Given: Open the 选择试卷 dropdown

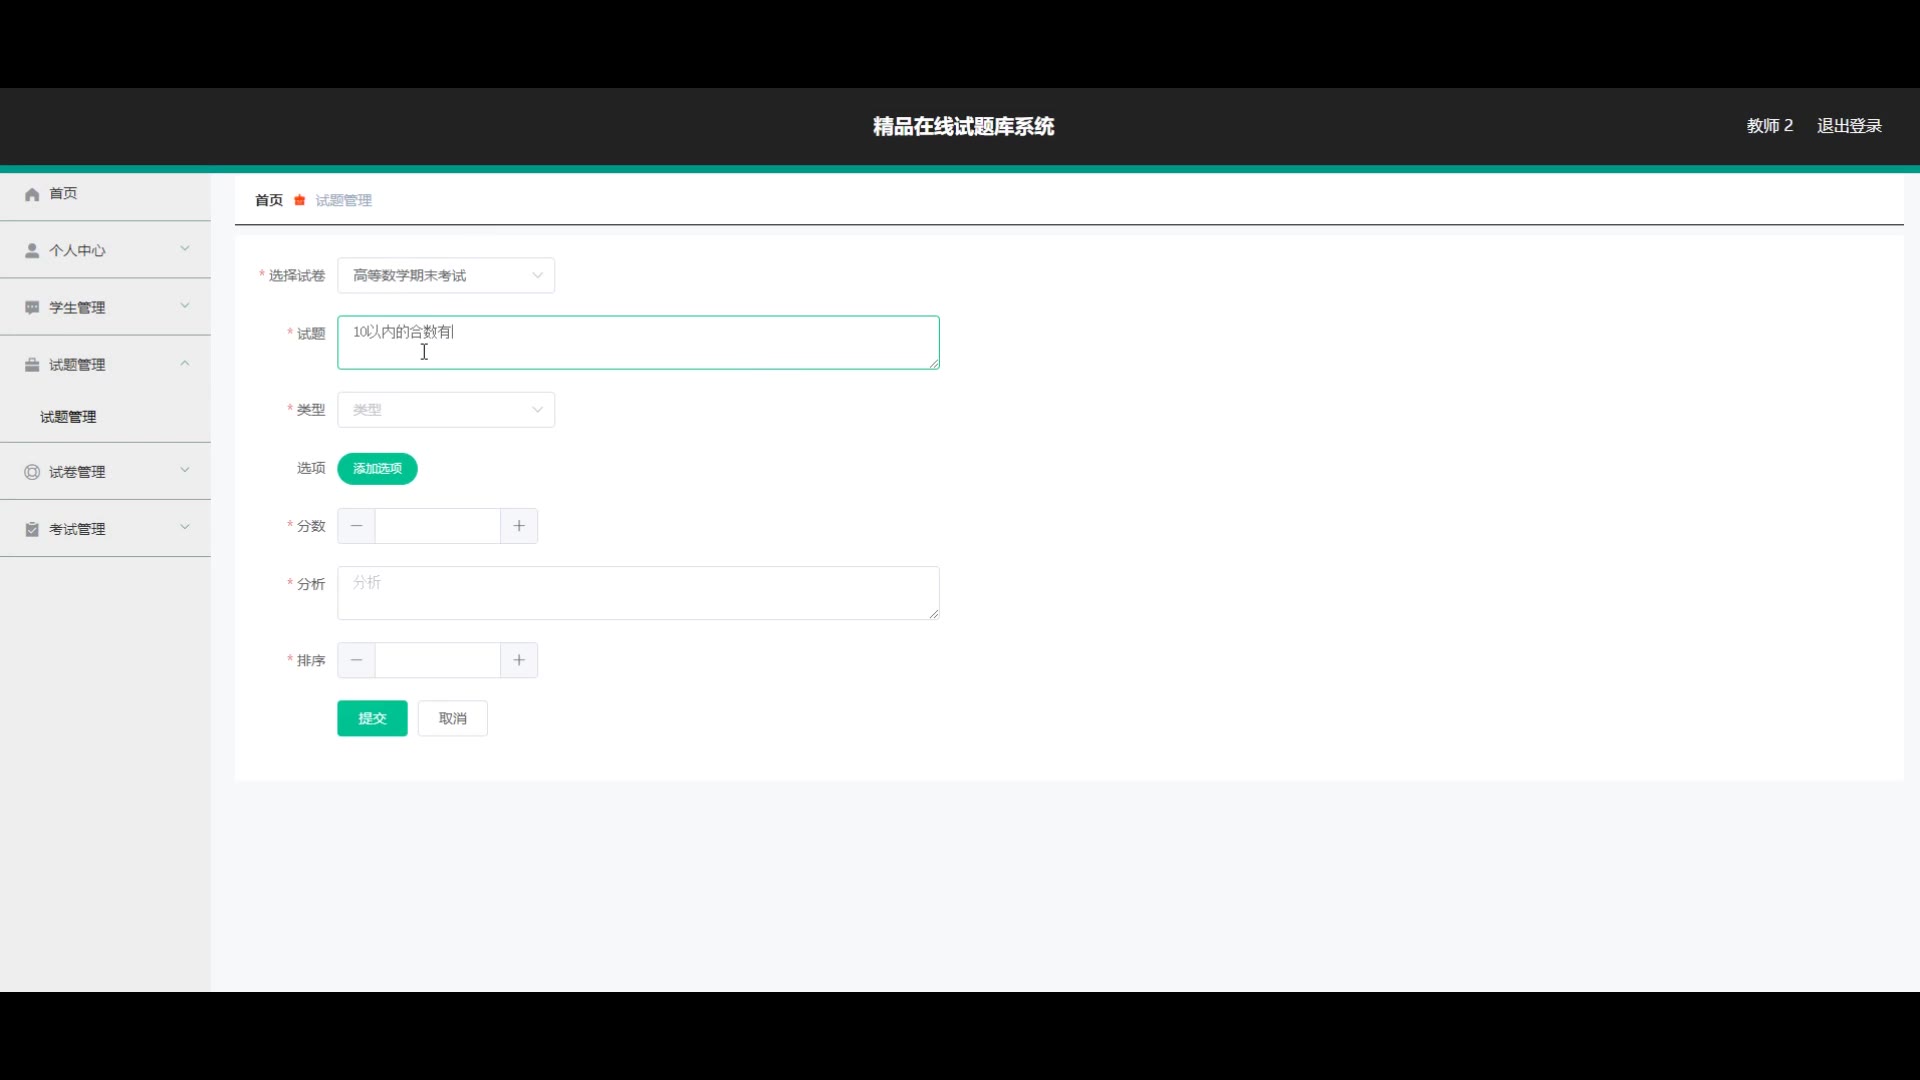Looking at the screenshot, I should click(446, 275).
